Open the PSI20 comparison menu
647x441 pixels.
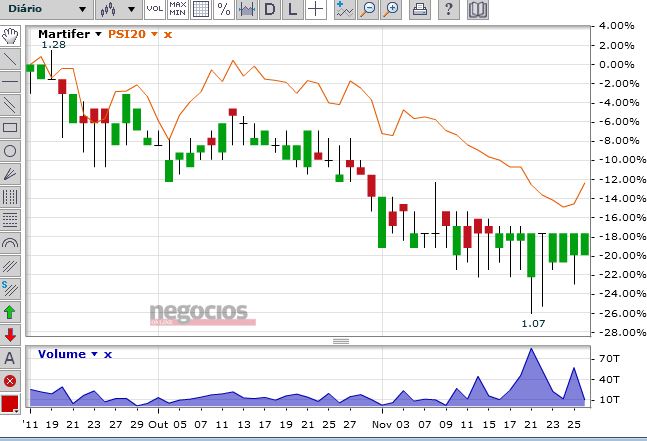154,34
